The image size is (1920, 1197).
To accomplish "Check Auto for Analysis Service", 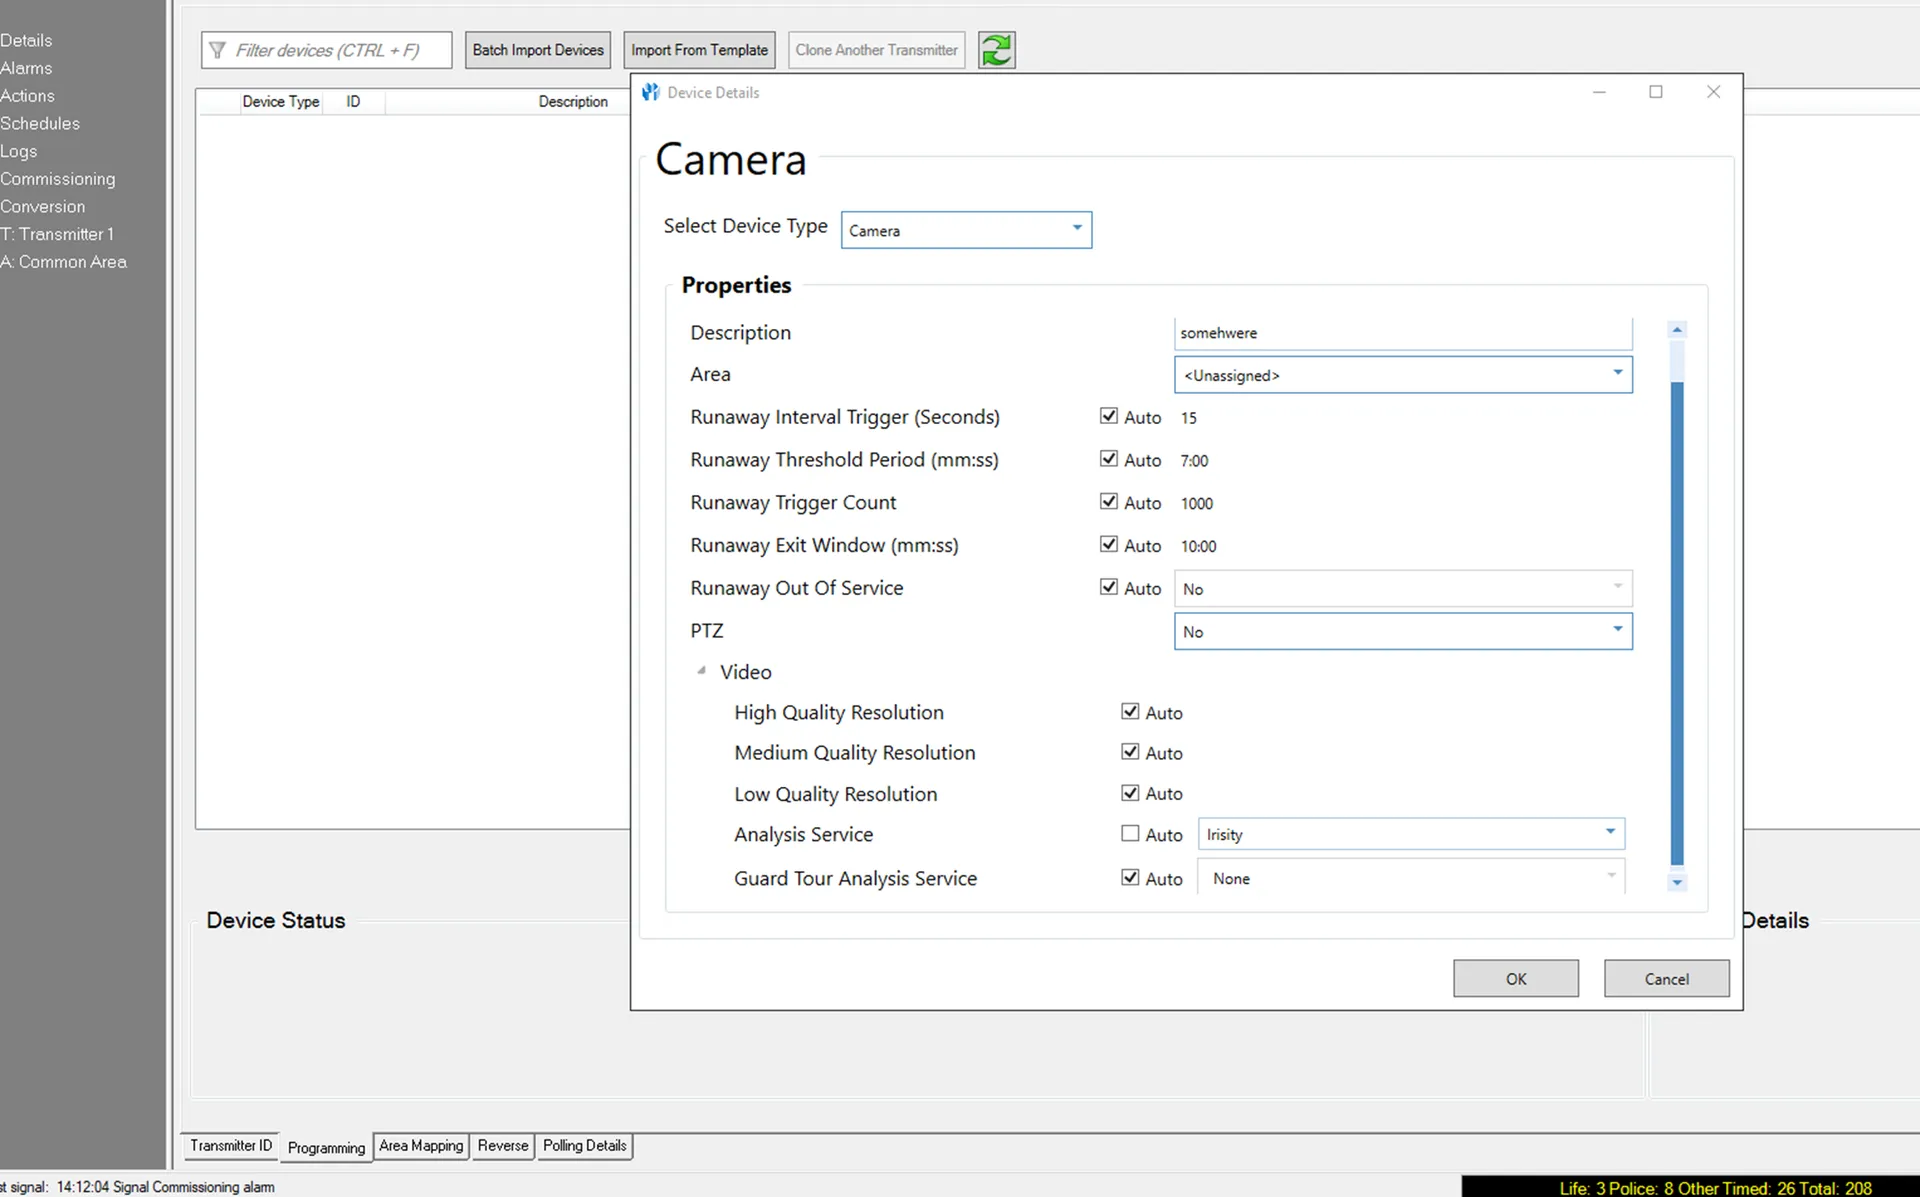I will [1130, 833].
